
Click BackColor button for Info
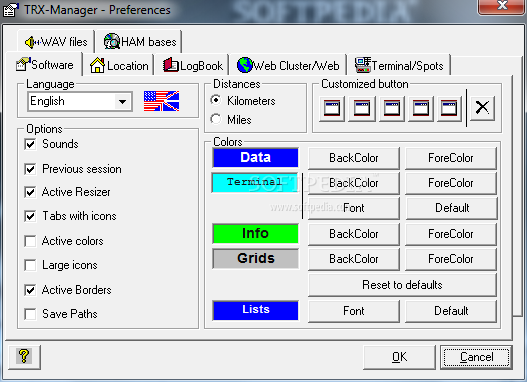pos(354,234)
